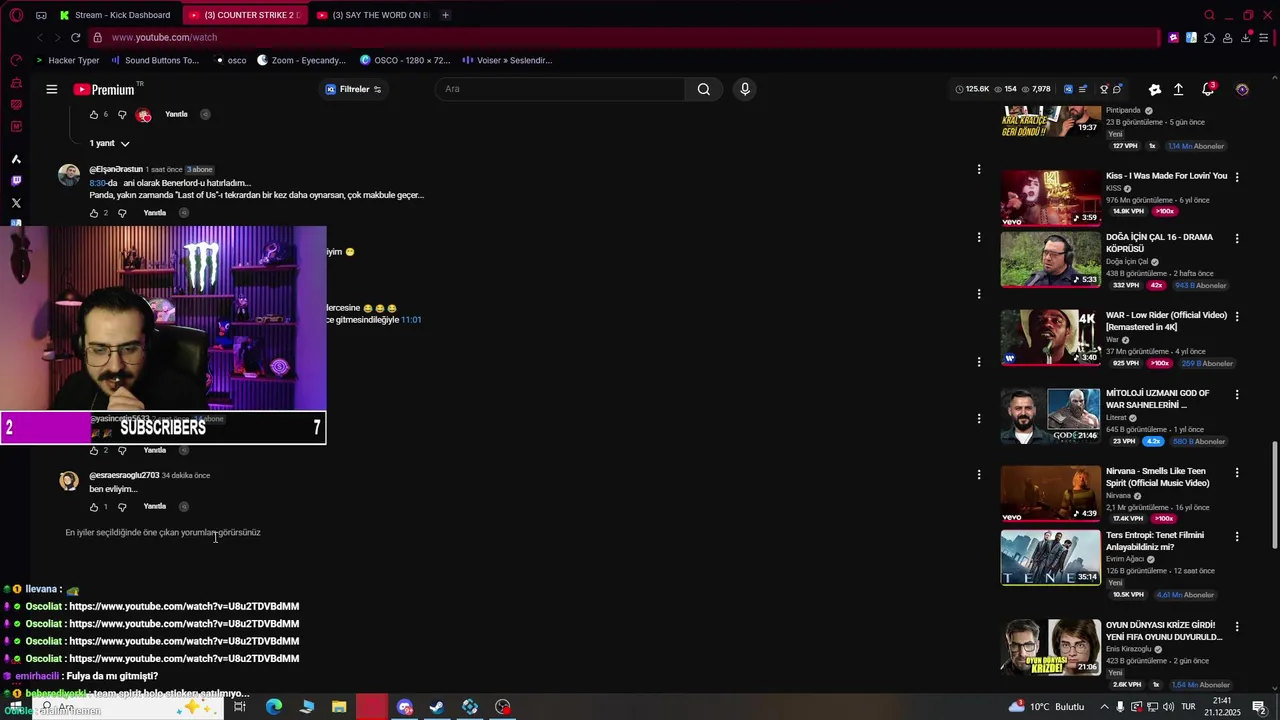Open the YouTube account avatar menu
This screenshot has width=1280, height=720.
pos(1242,89)
